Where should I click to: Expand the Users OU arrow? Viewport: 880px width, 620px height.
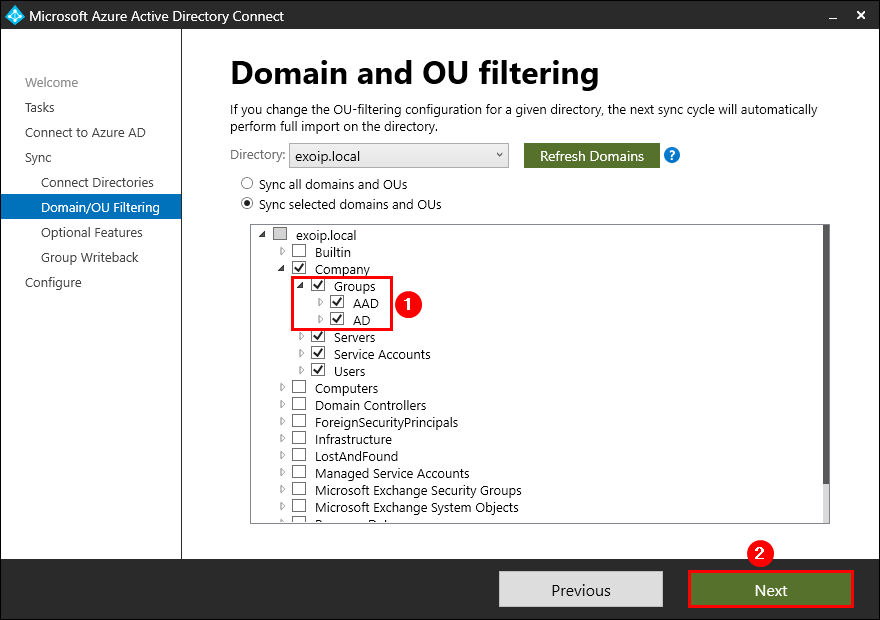(x=302, y=371)
